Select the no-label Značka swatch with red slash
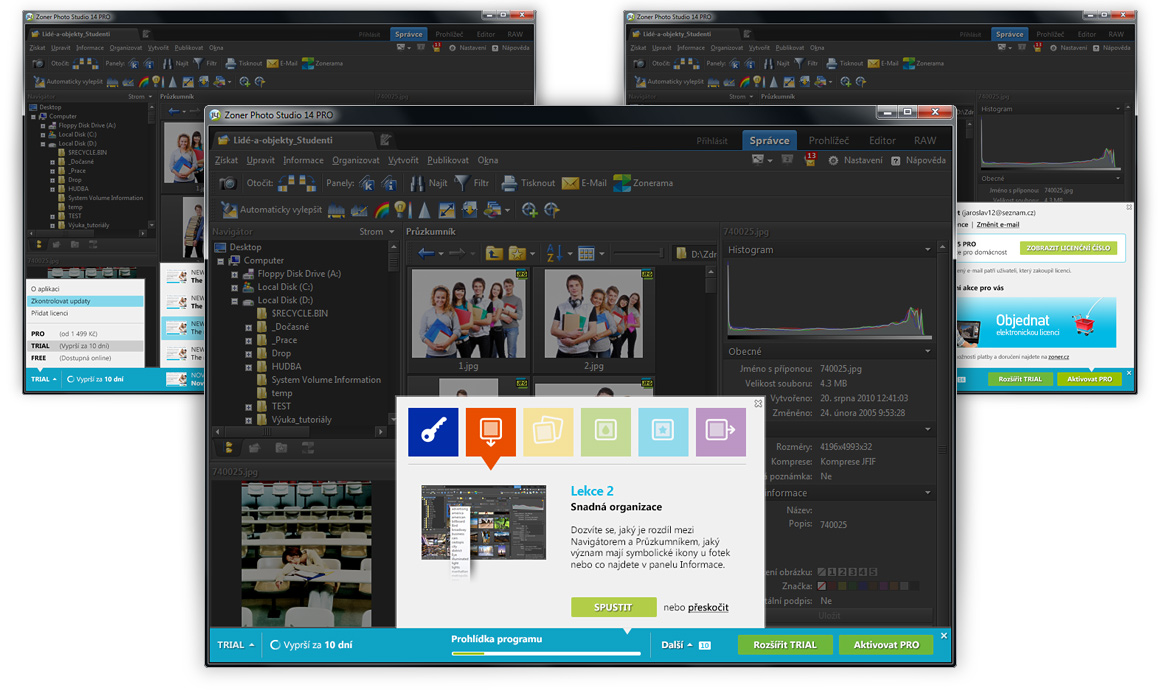 pos(821,586)
